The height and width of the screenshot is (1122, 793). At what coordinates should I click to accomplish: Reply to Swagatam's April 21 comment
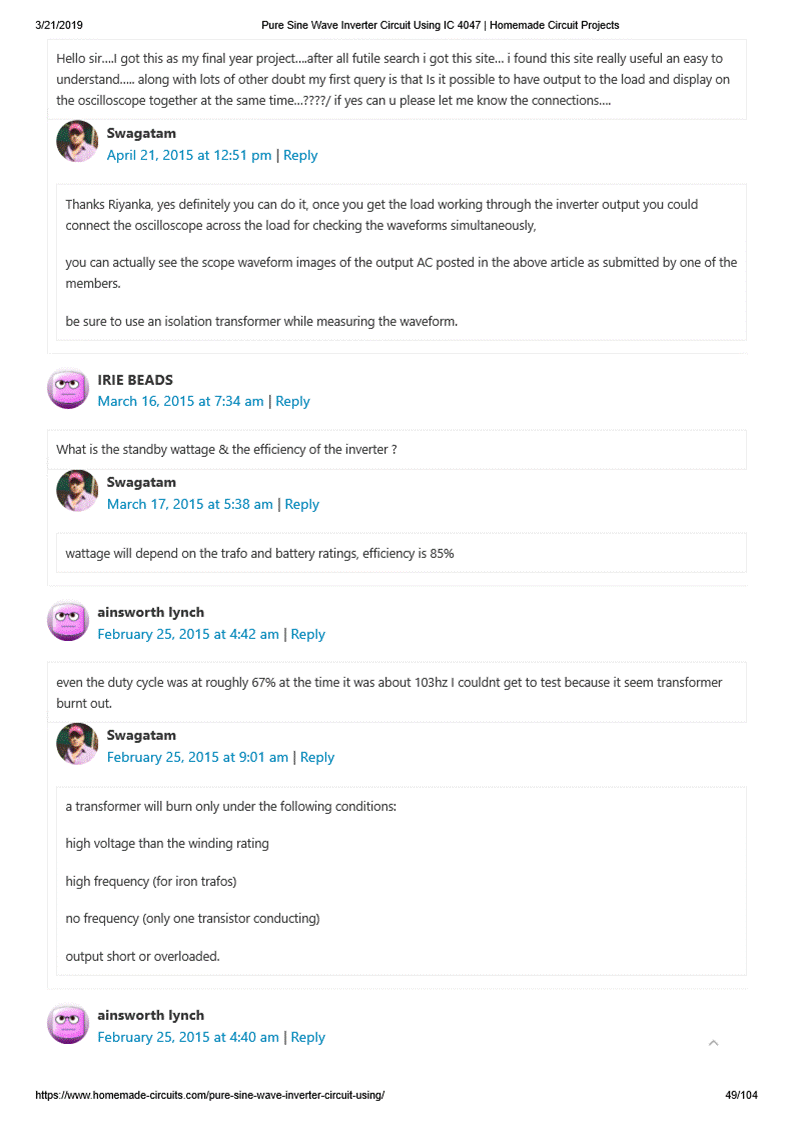[300, 155]
